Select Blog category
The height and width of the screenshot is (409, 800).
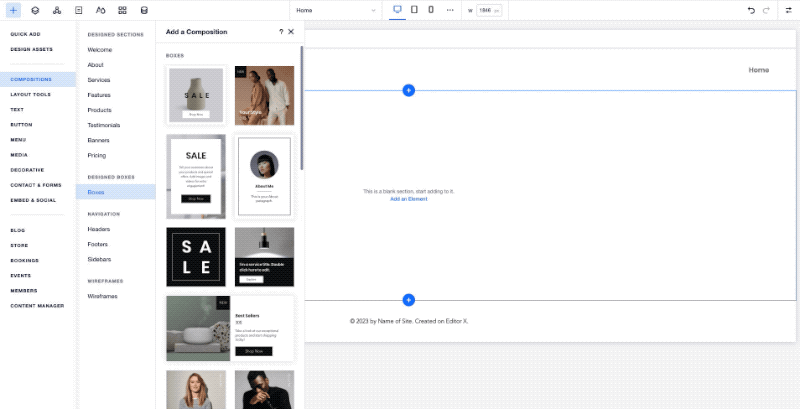[18, 231]
